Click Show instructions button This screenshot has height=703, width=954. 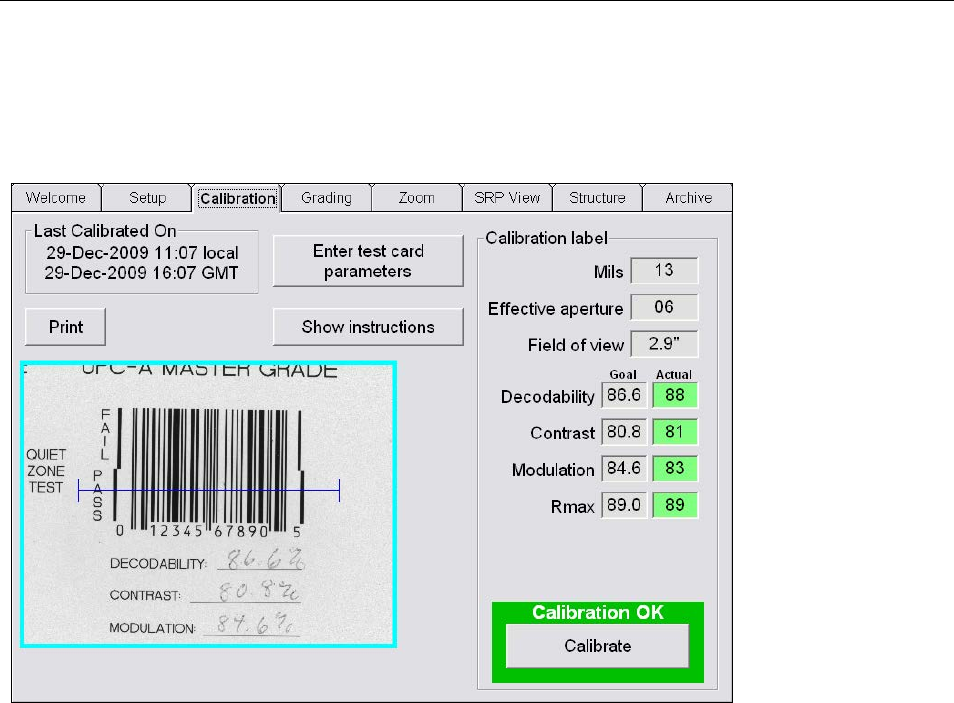tap(368, 327)
